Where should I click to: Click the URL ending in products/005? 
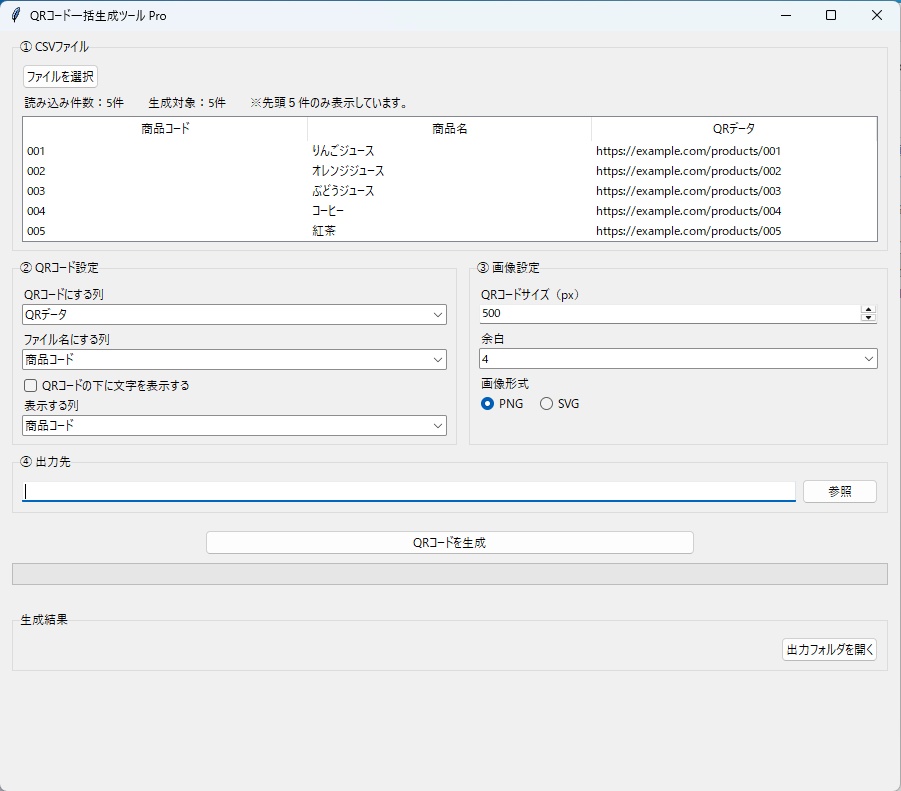tap(688, 231)
